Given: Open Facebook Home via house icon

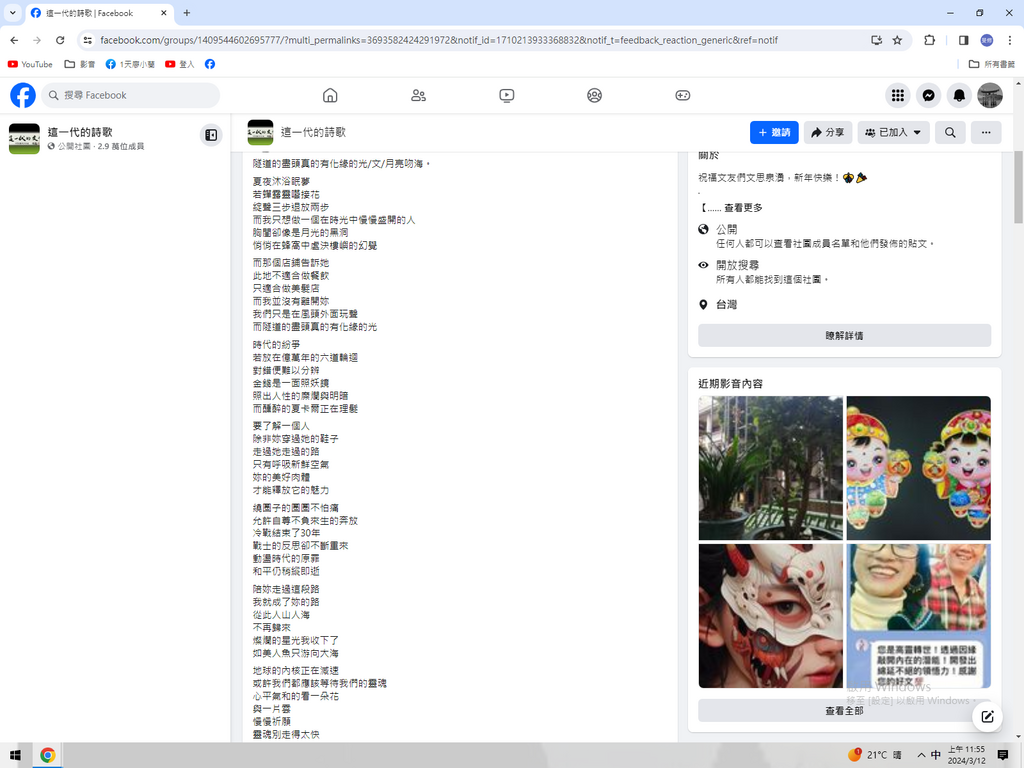Looking at the screenshot, I should [x=330, y=95].
